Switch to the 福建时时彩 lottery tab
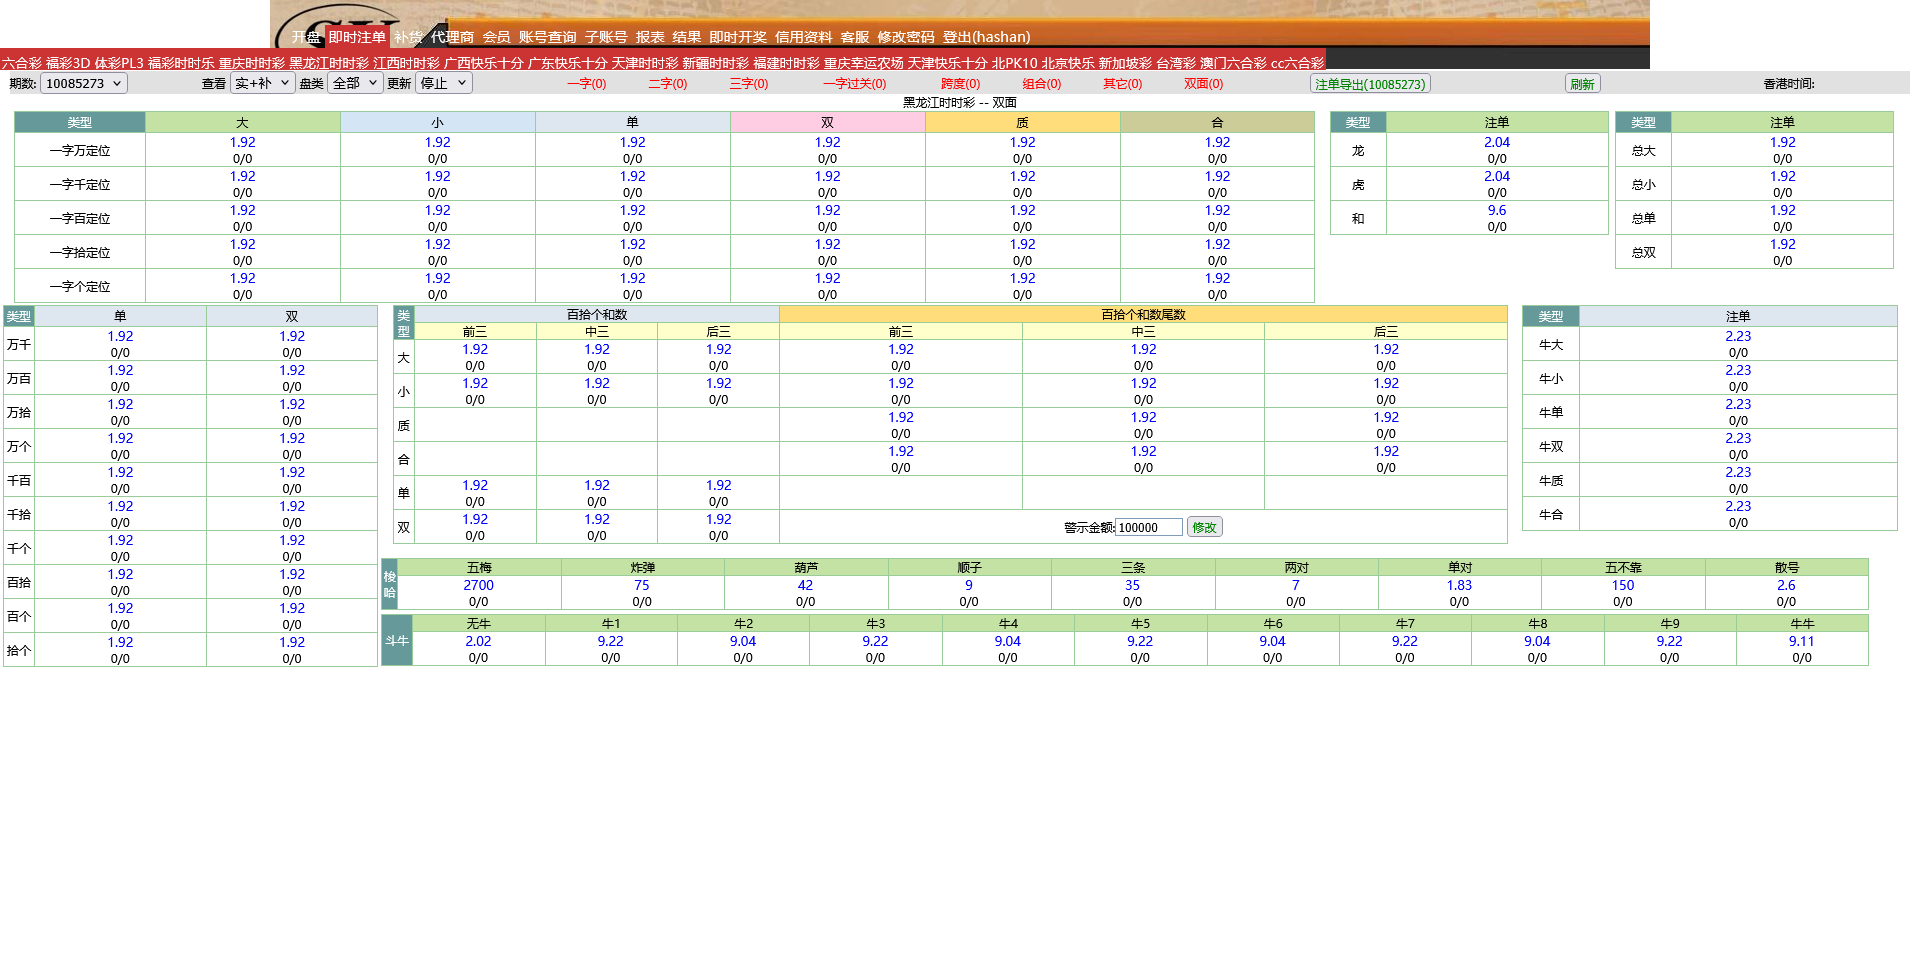 787,63
